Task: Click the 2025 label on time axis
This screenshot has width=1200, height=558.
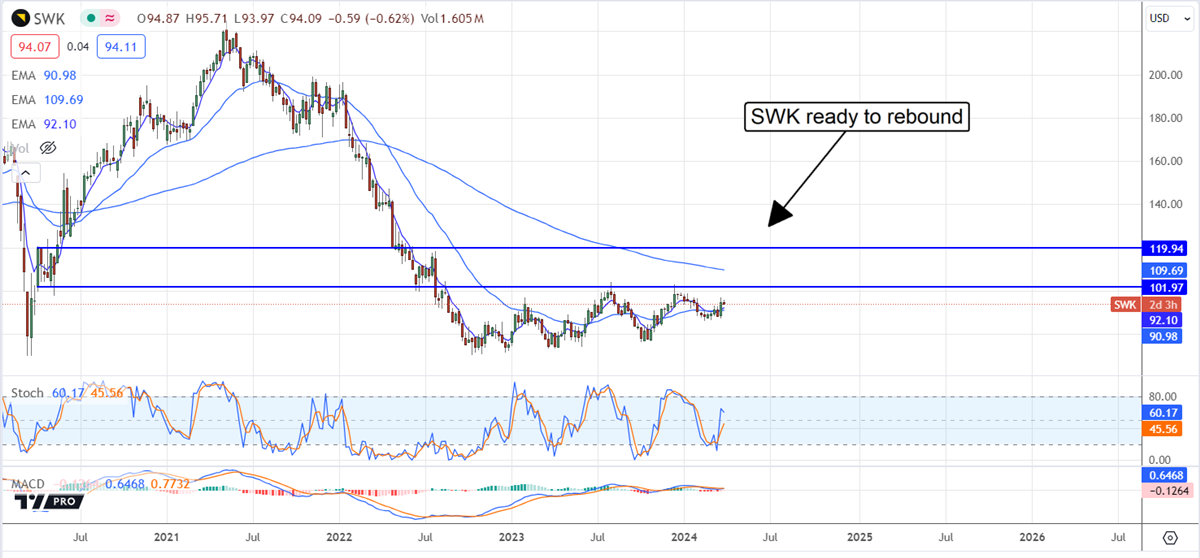Action: pyautogui.click(x=860, y=536)
